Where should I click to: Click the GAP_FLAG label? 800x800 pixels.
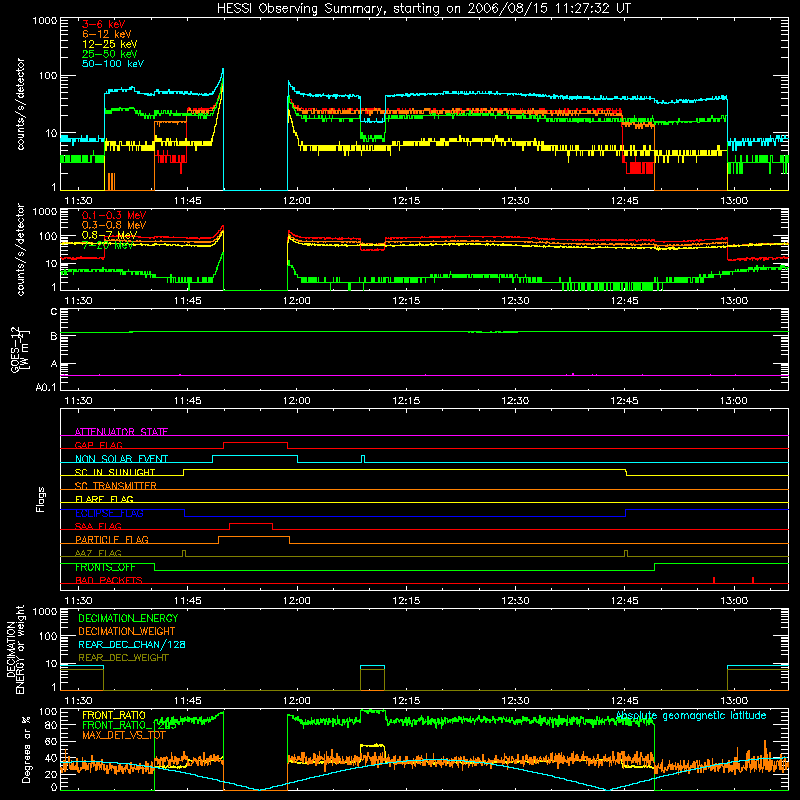pos(98,445)
